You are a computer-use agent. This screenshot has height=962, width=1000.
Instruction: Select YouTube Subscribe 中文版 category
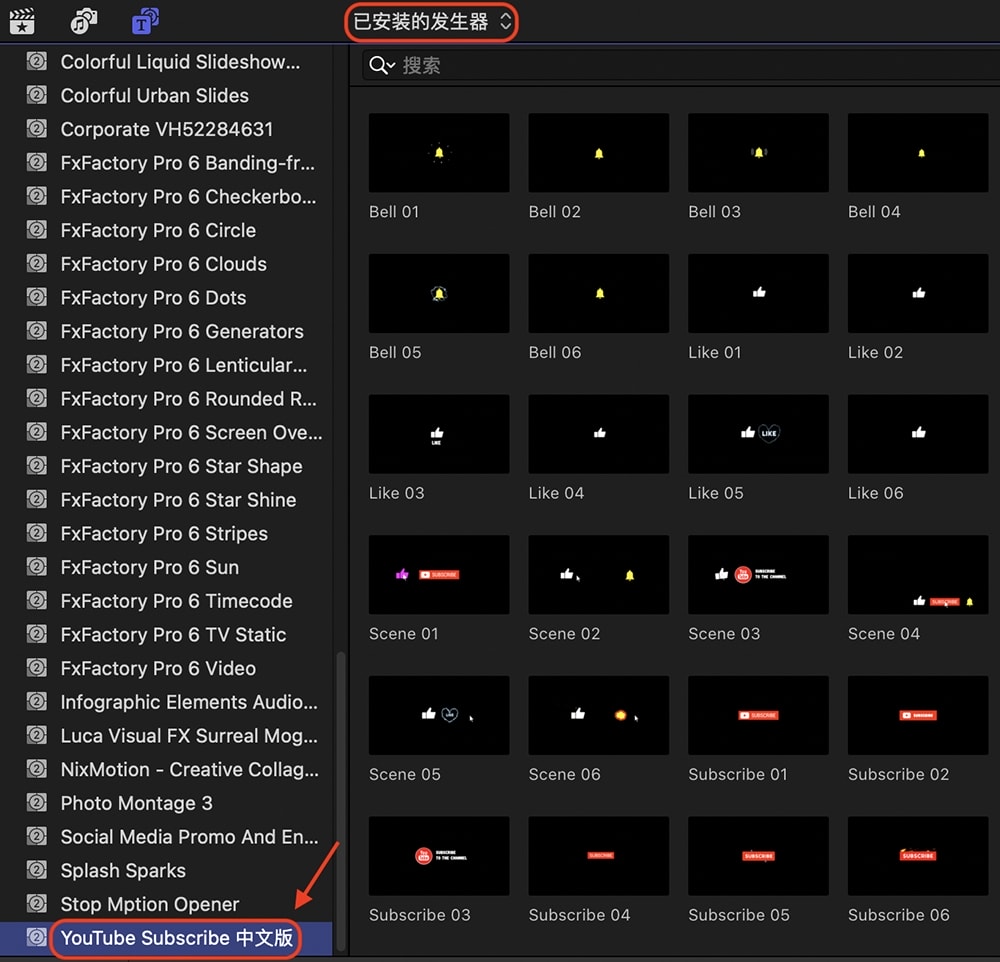pos(177,938)
